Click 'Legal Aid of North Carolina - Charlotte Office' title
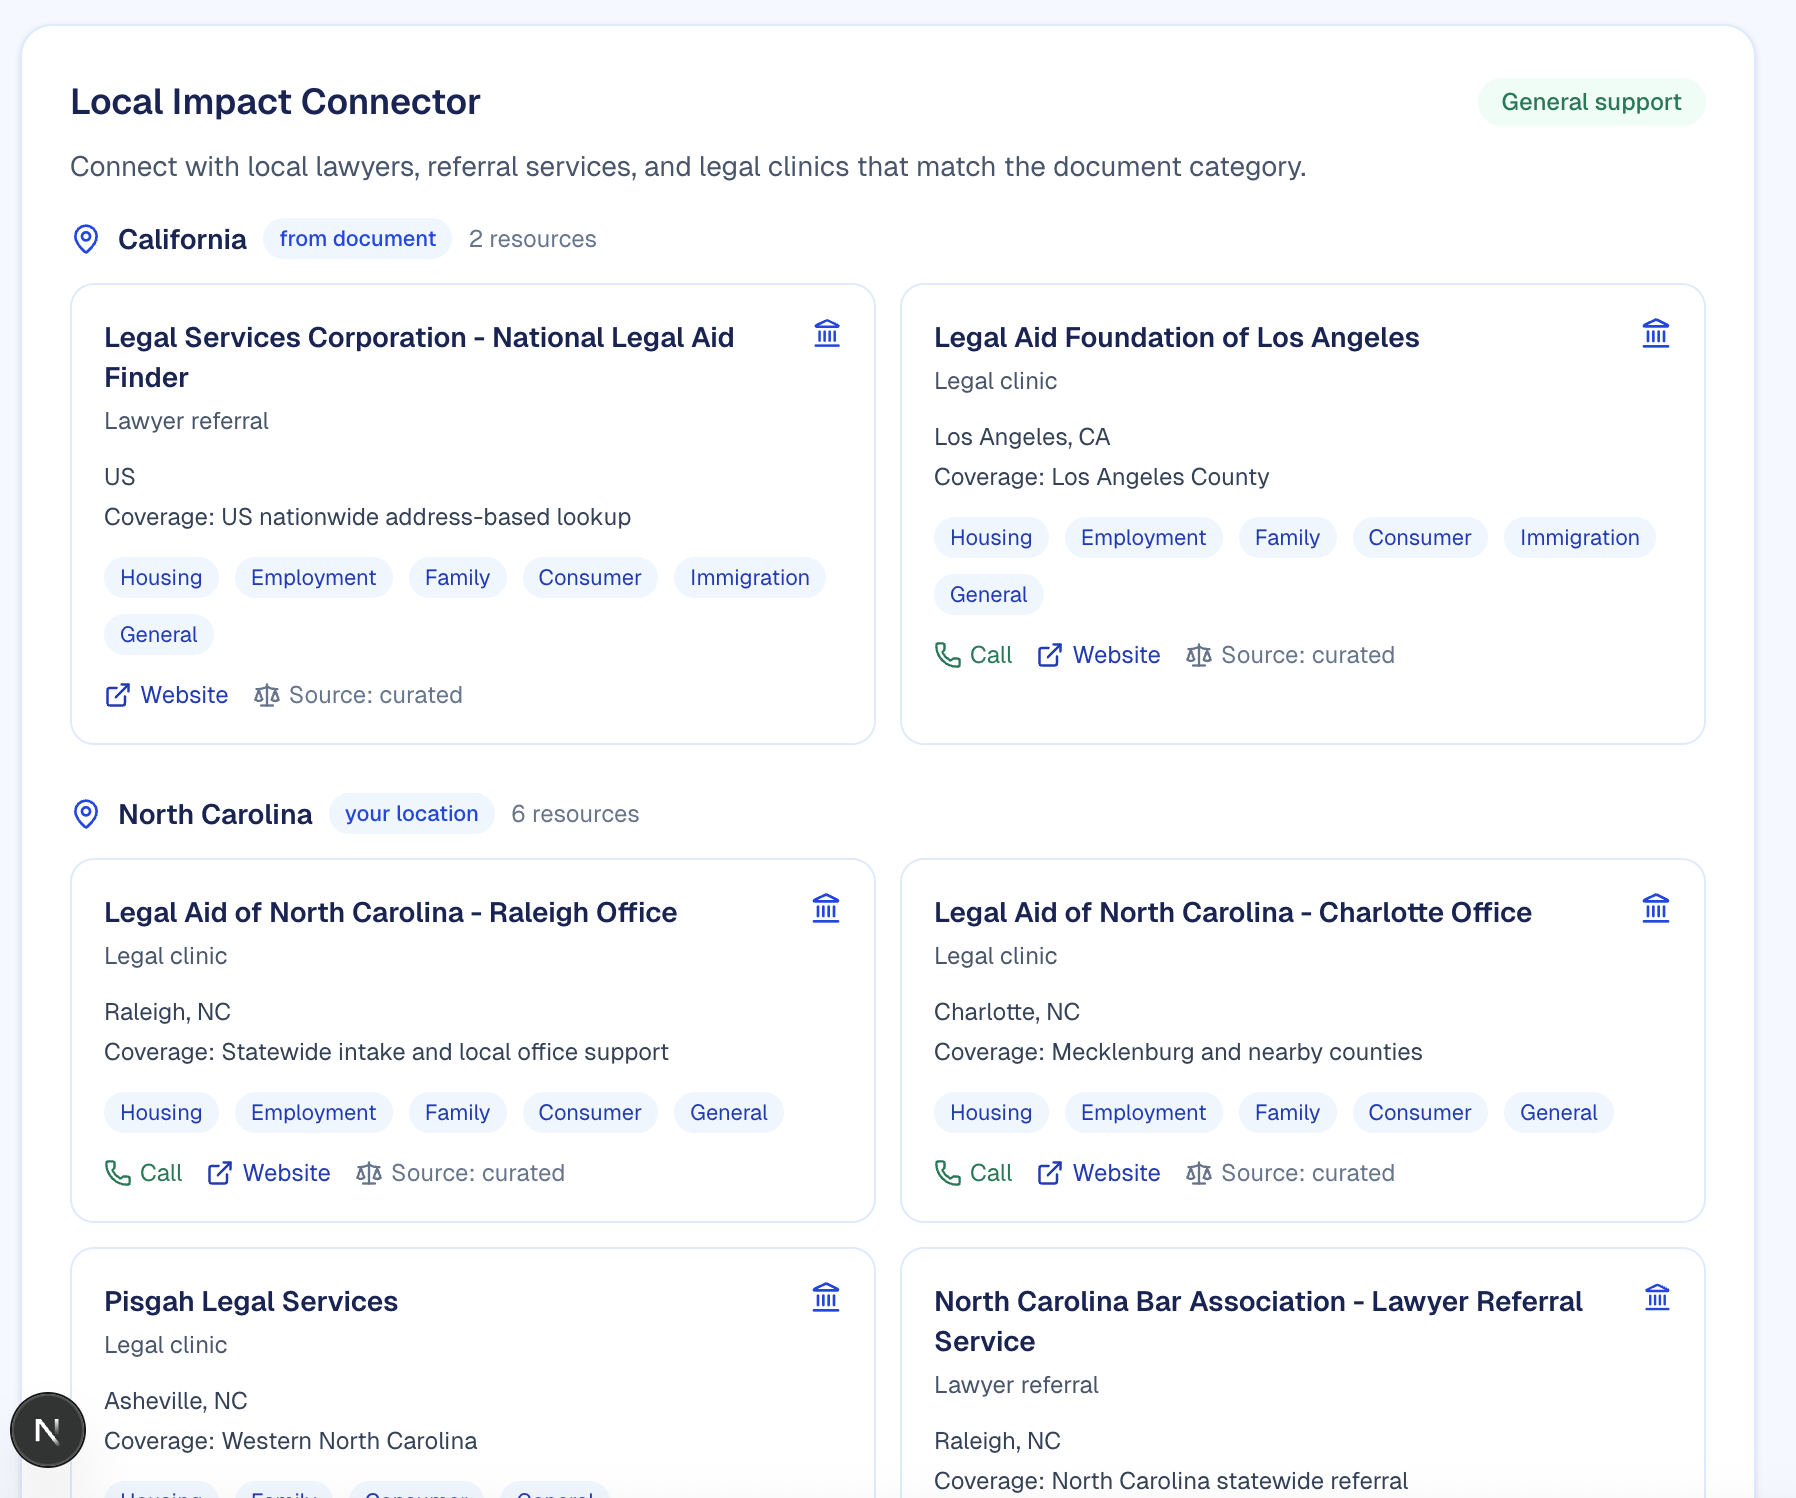The image size is (1796, 1498). tap(1232, 913)
